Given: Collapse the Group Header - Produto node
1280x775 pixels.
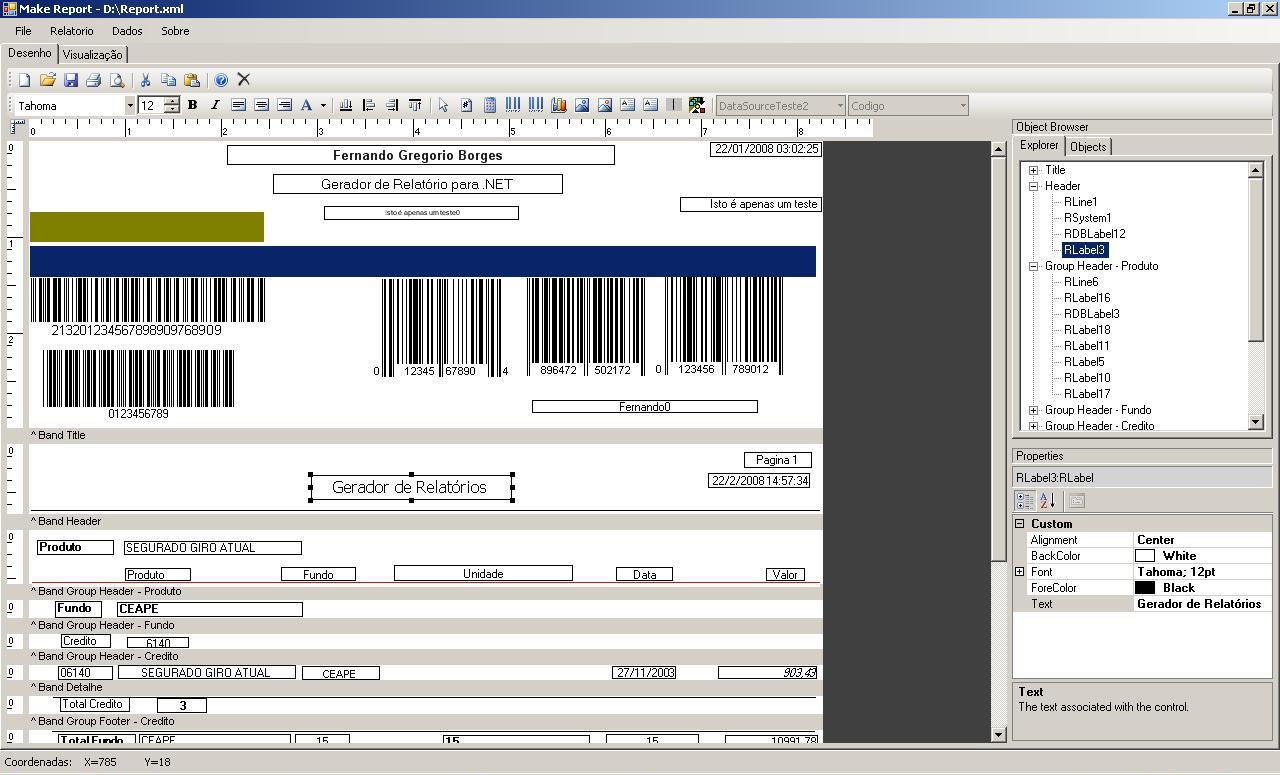Looking at the screenshot, I should click(1033, 266).
